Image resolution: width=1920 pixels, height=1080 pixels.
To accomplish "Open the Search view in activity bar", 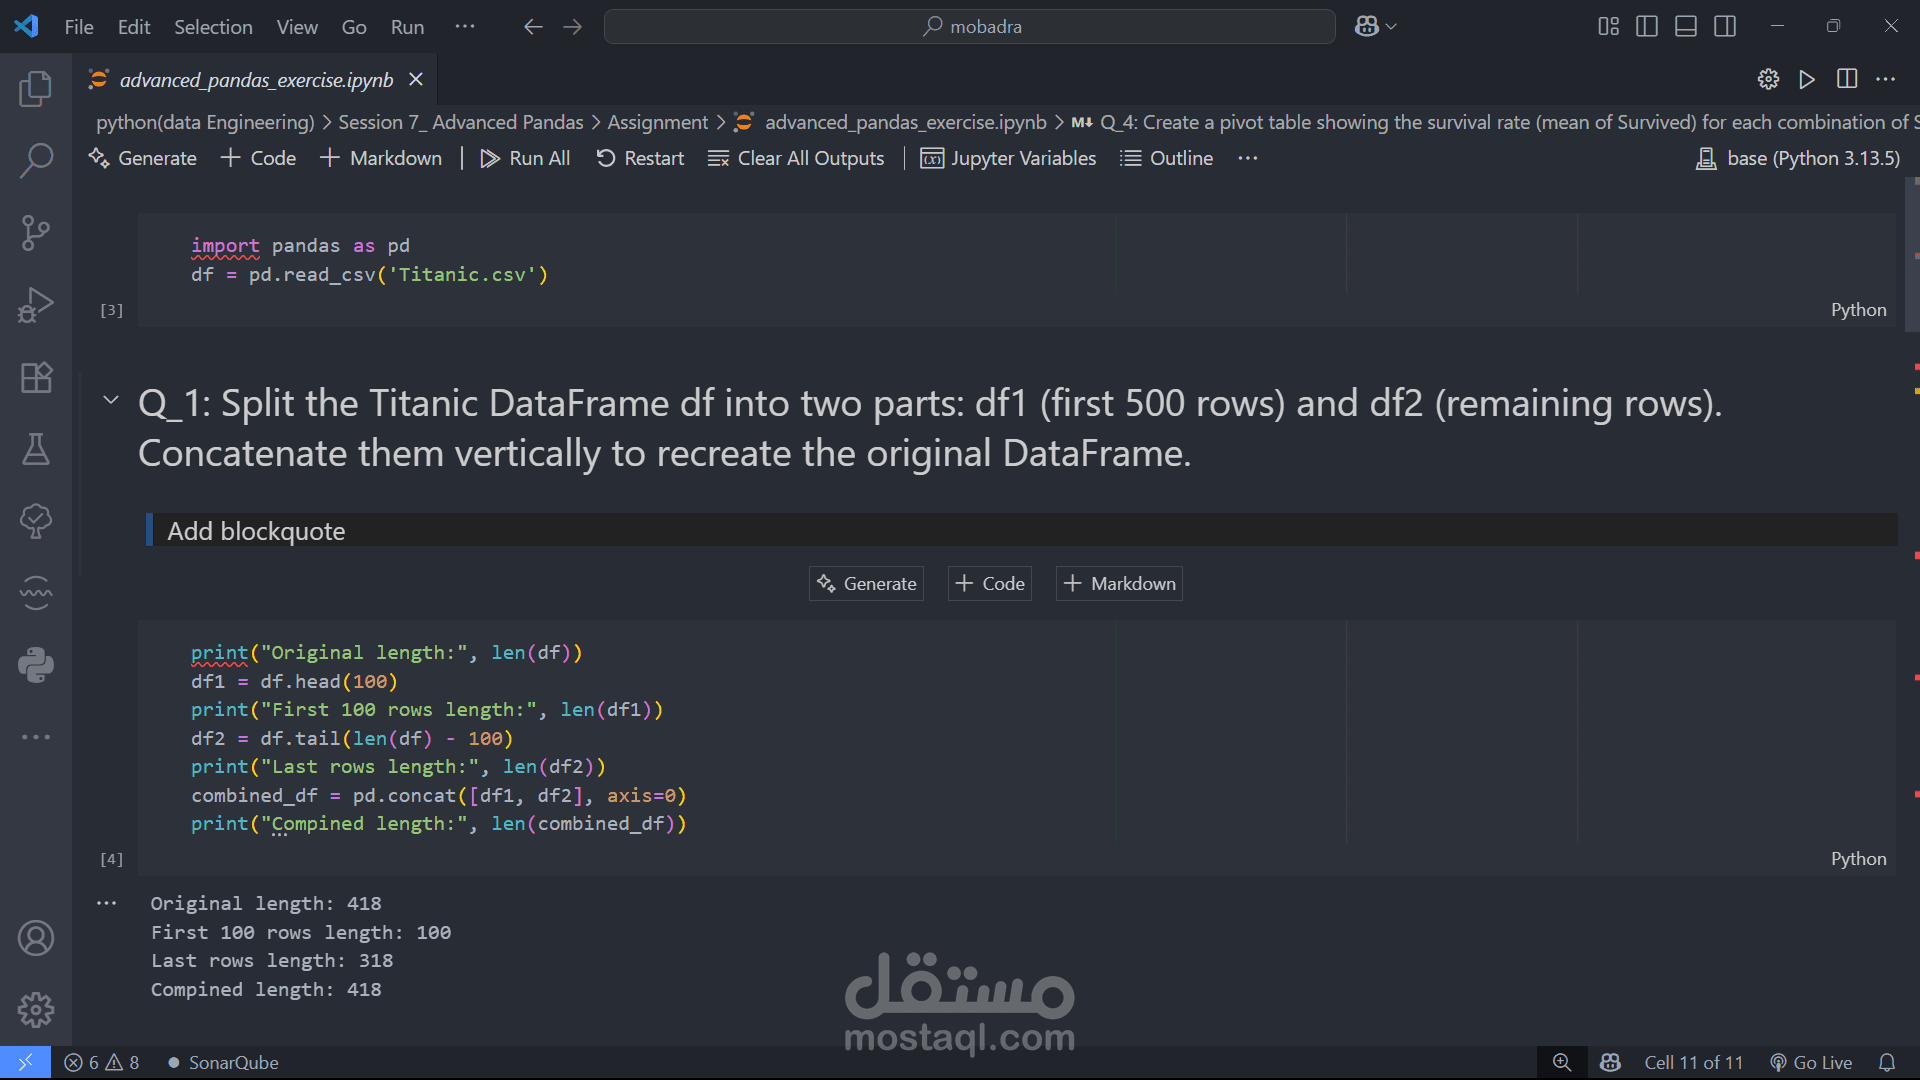I will click(x=36, y=160).
